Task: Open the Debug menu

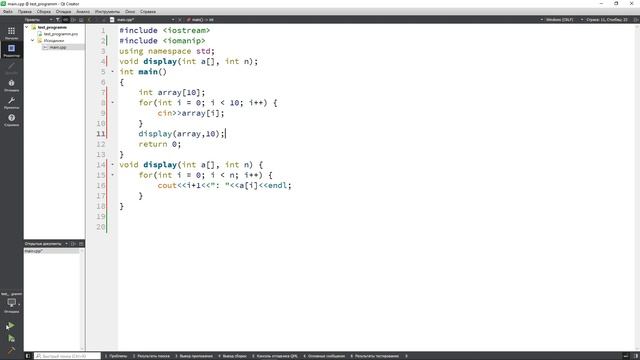Action: pyautogui.click(x=63, y=11)
